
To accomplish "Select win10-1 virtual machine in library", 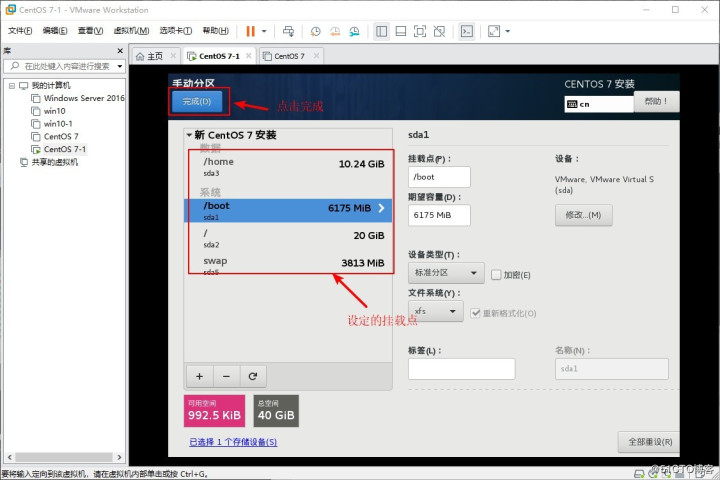I will click(x=52, y=124).
